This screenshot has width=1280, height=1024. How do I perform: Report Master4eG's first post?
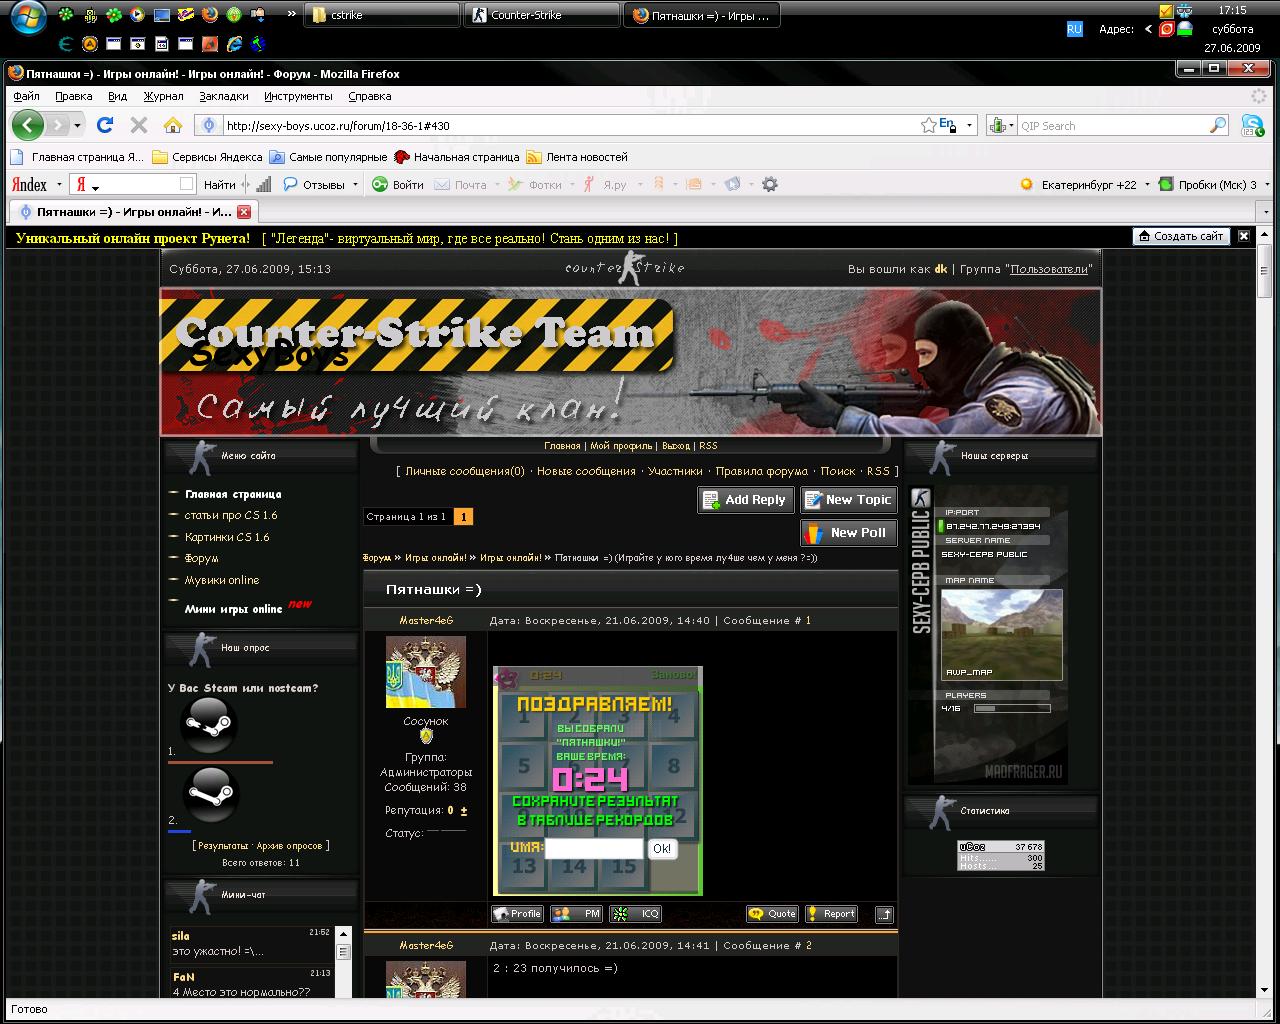pyautogui.click(x=831, y=914)
